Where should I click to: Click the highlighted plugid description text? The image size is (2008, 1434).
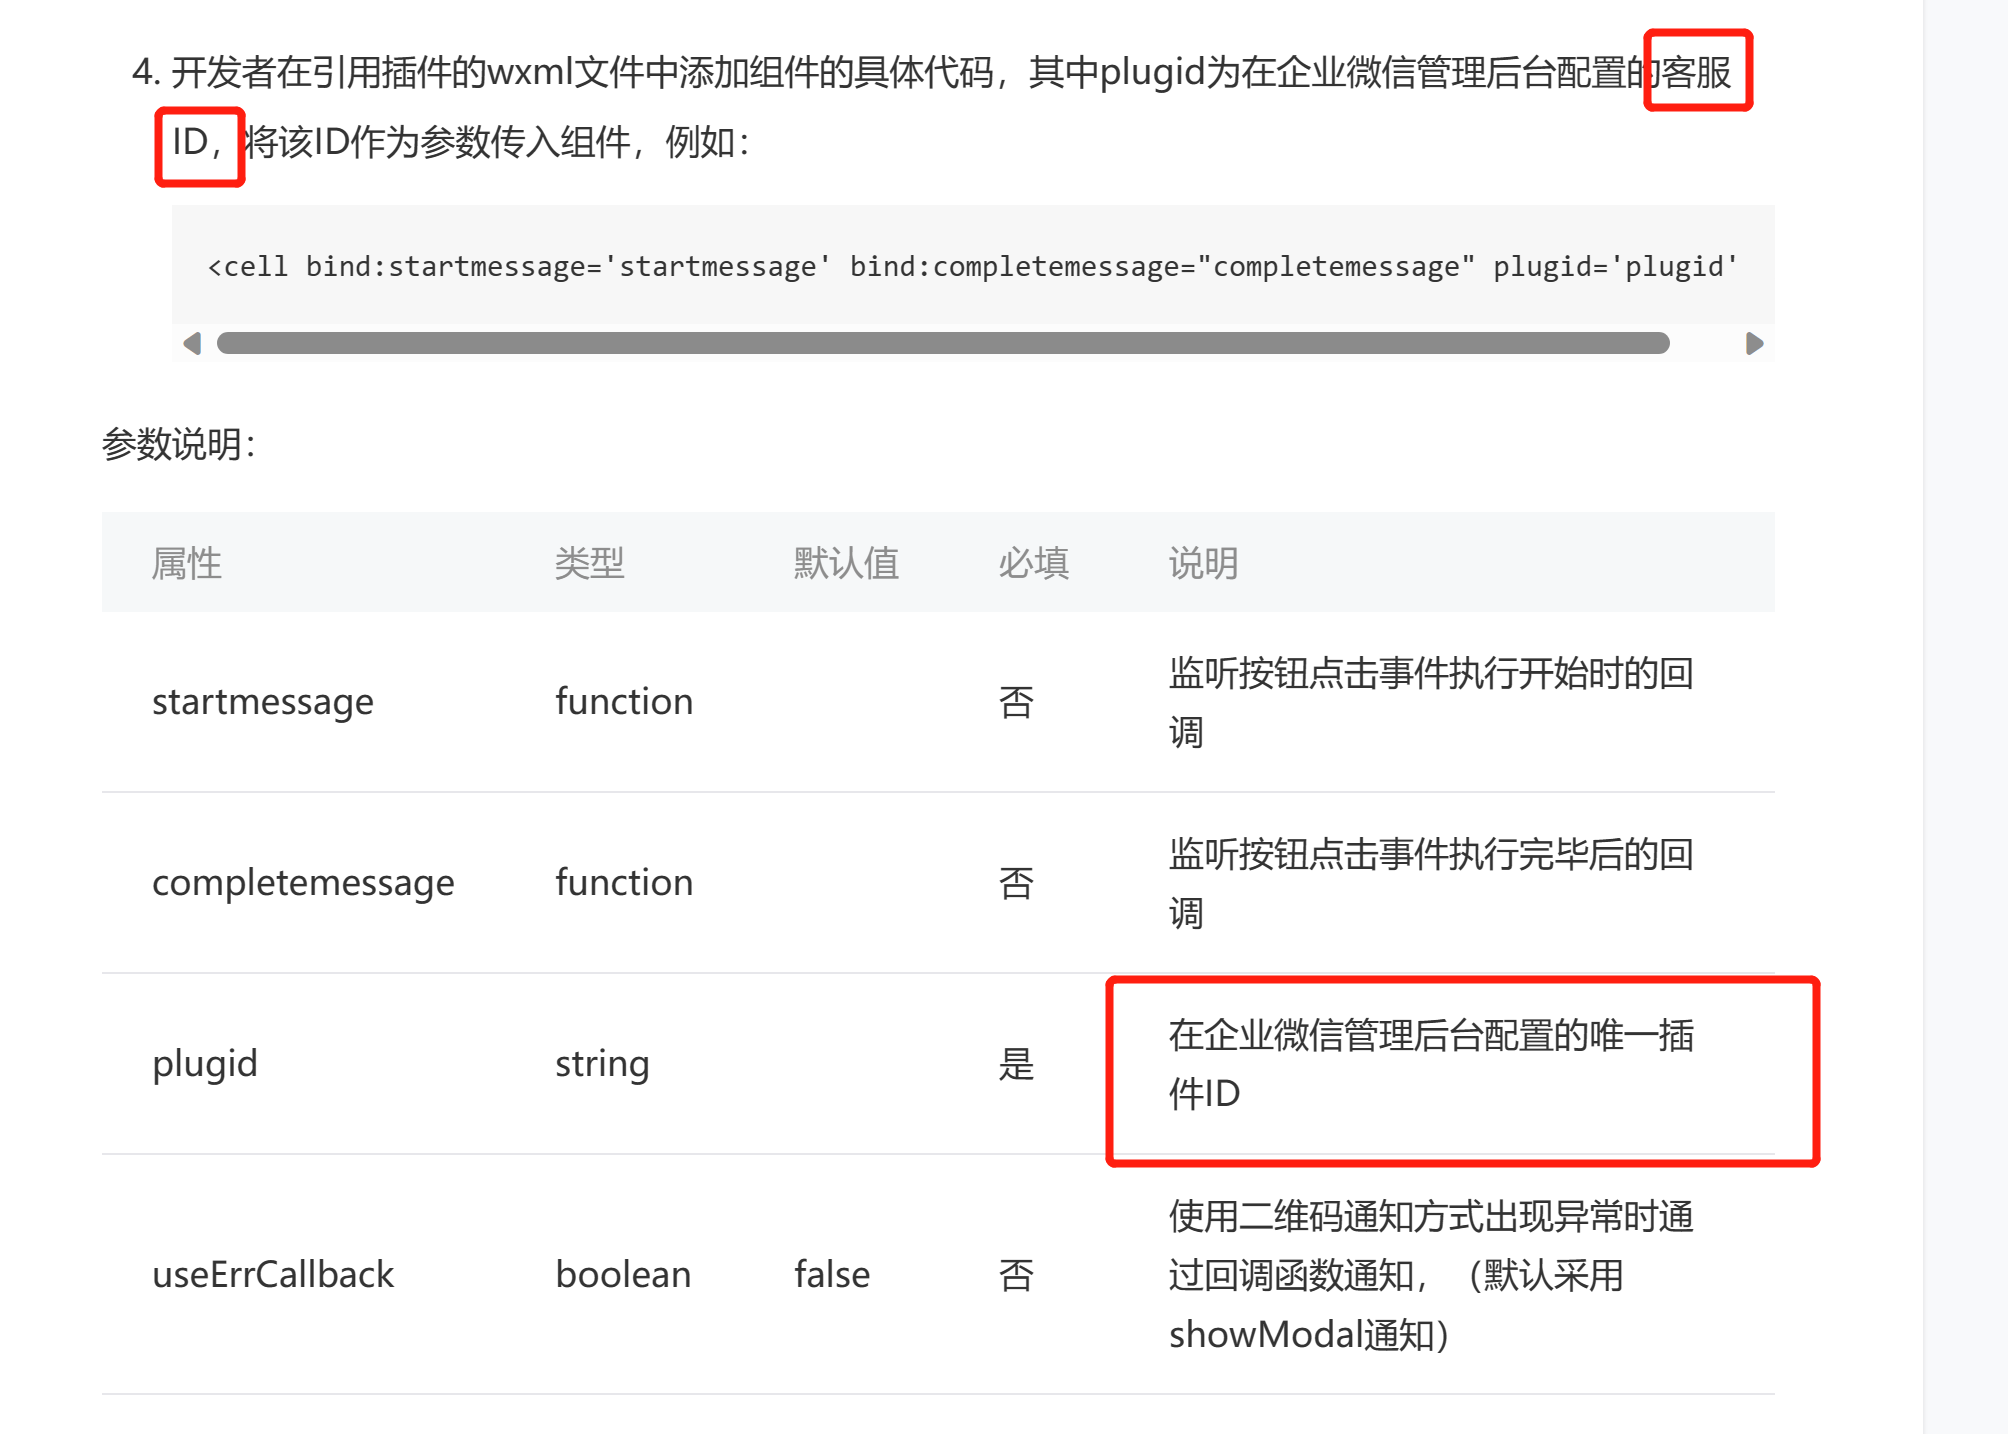coord(1430,1064)
